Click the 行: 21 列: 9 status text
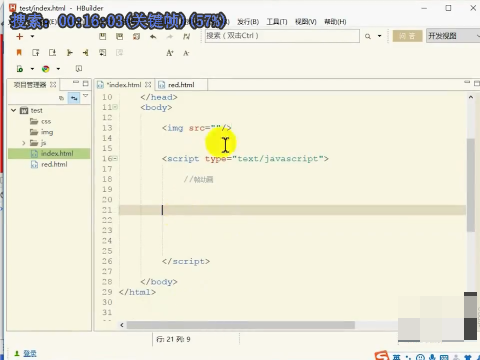Screen dimensions: 480x360 173,339
